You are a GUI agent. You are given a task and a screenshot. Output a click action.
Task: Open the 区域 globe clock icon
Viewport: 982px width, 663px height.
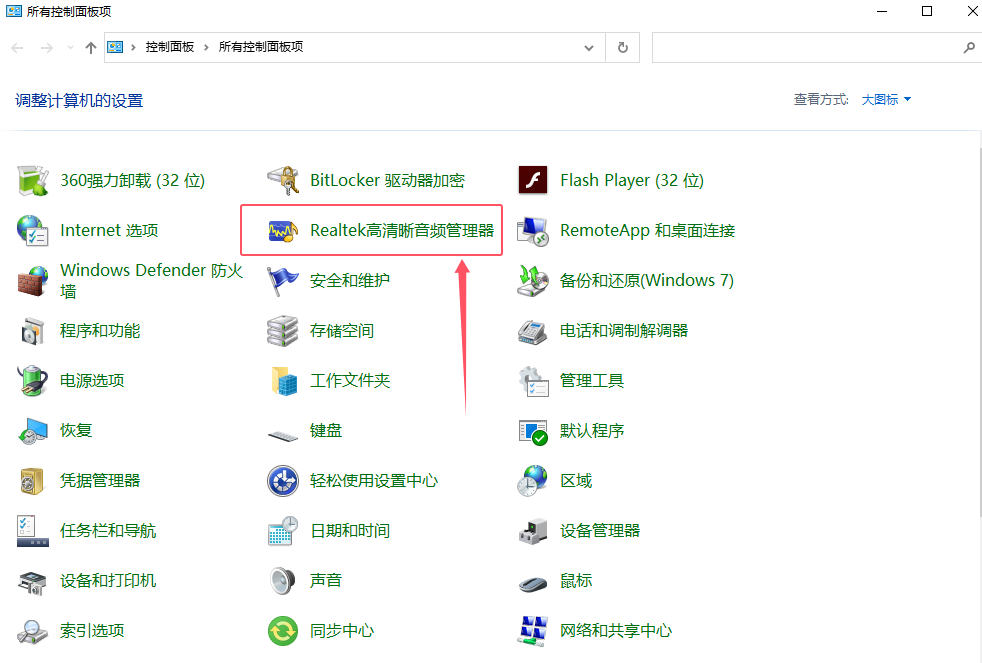[533, 481]
